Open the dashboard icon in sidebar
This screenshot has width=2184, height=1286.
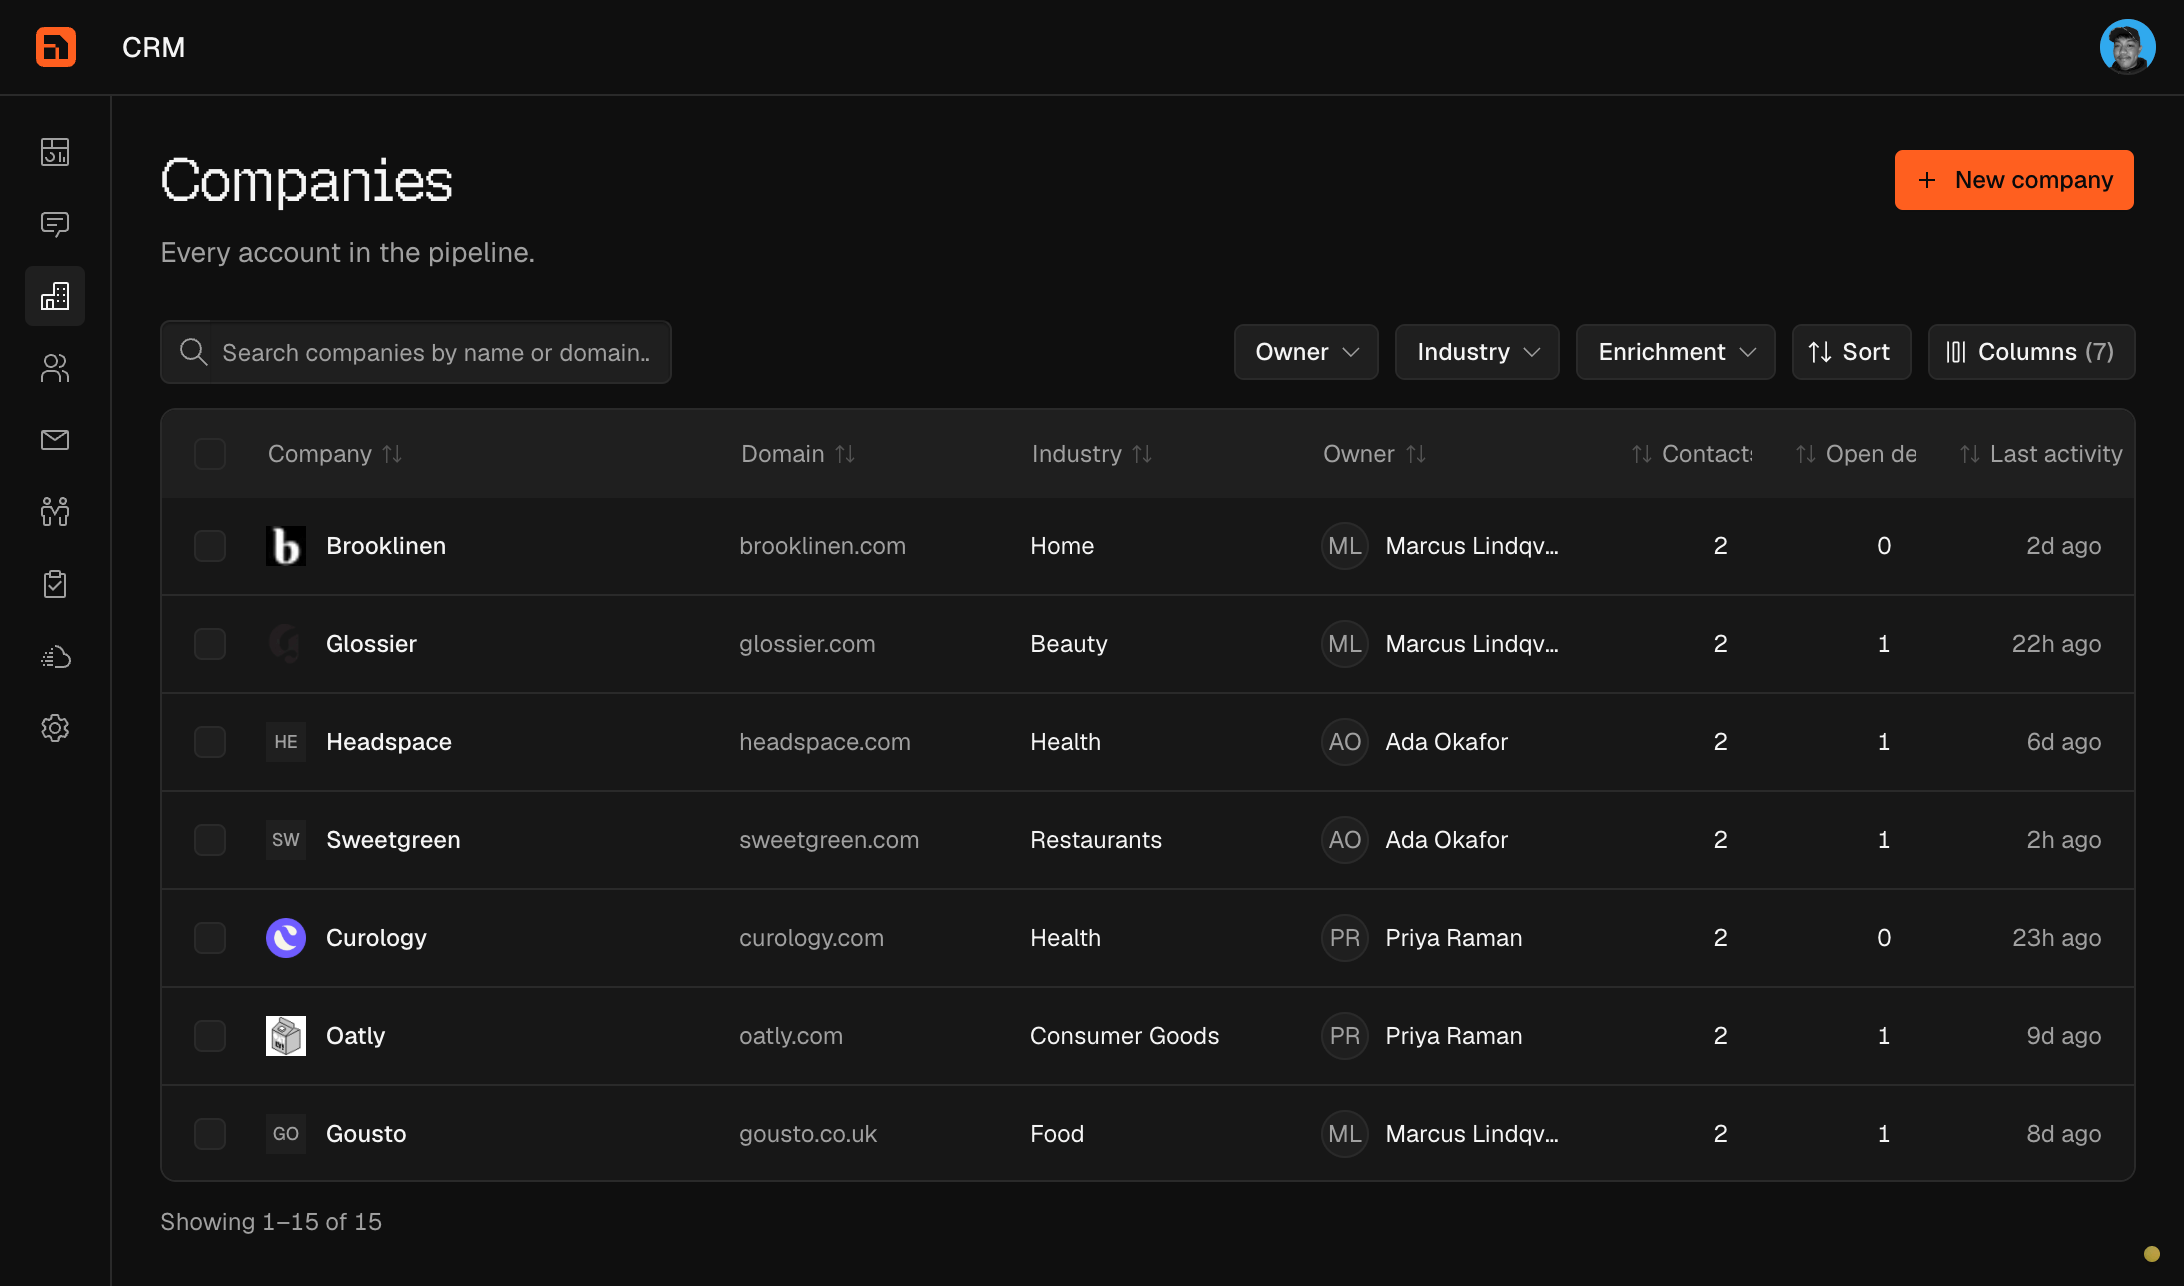click(x=55, y=152)
